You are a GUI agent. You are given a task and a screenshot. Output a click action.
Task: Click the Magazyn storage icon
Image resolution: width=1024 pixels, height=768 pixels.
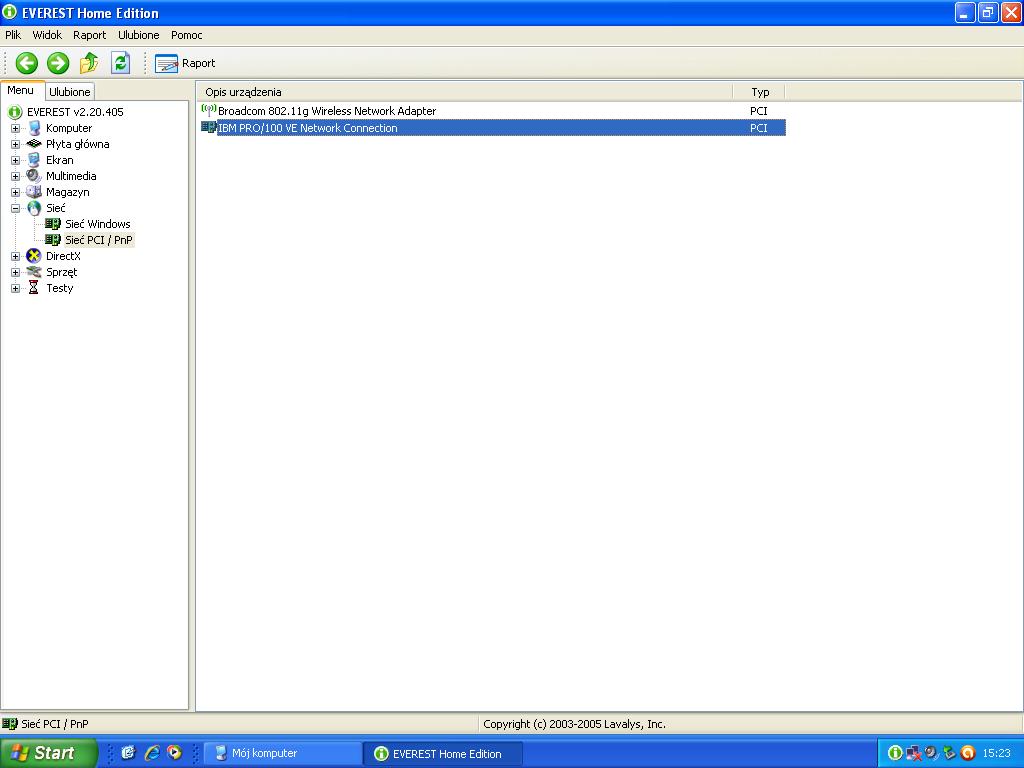tap(34, 192)
